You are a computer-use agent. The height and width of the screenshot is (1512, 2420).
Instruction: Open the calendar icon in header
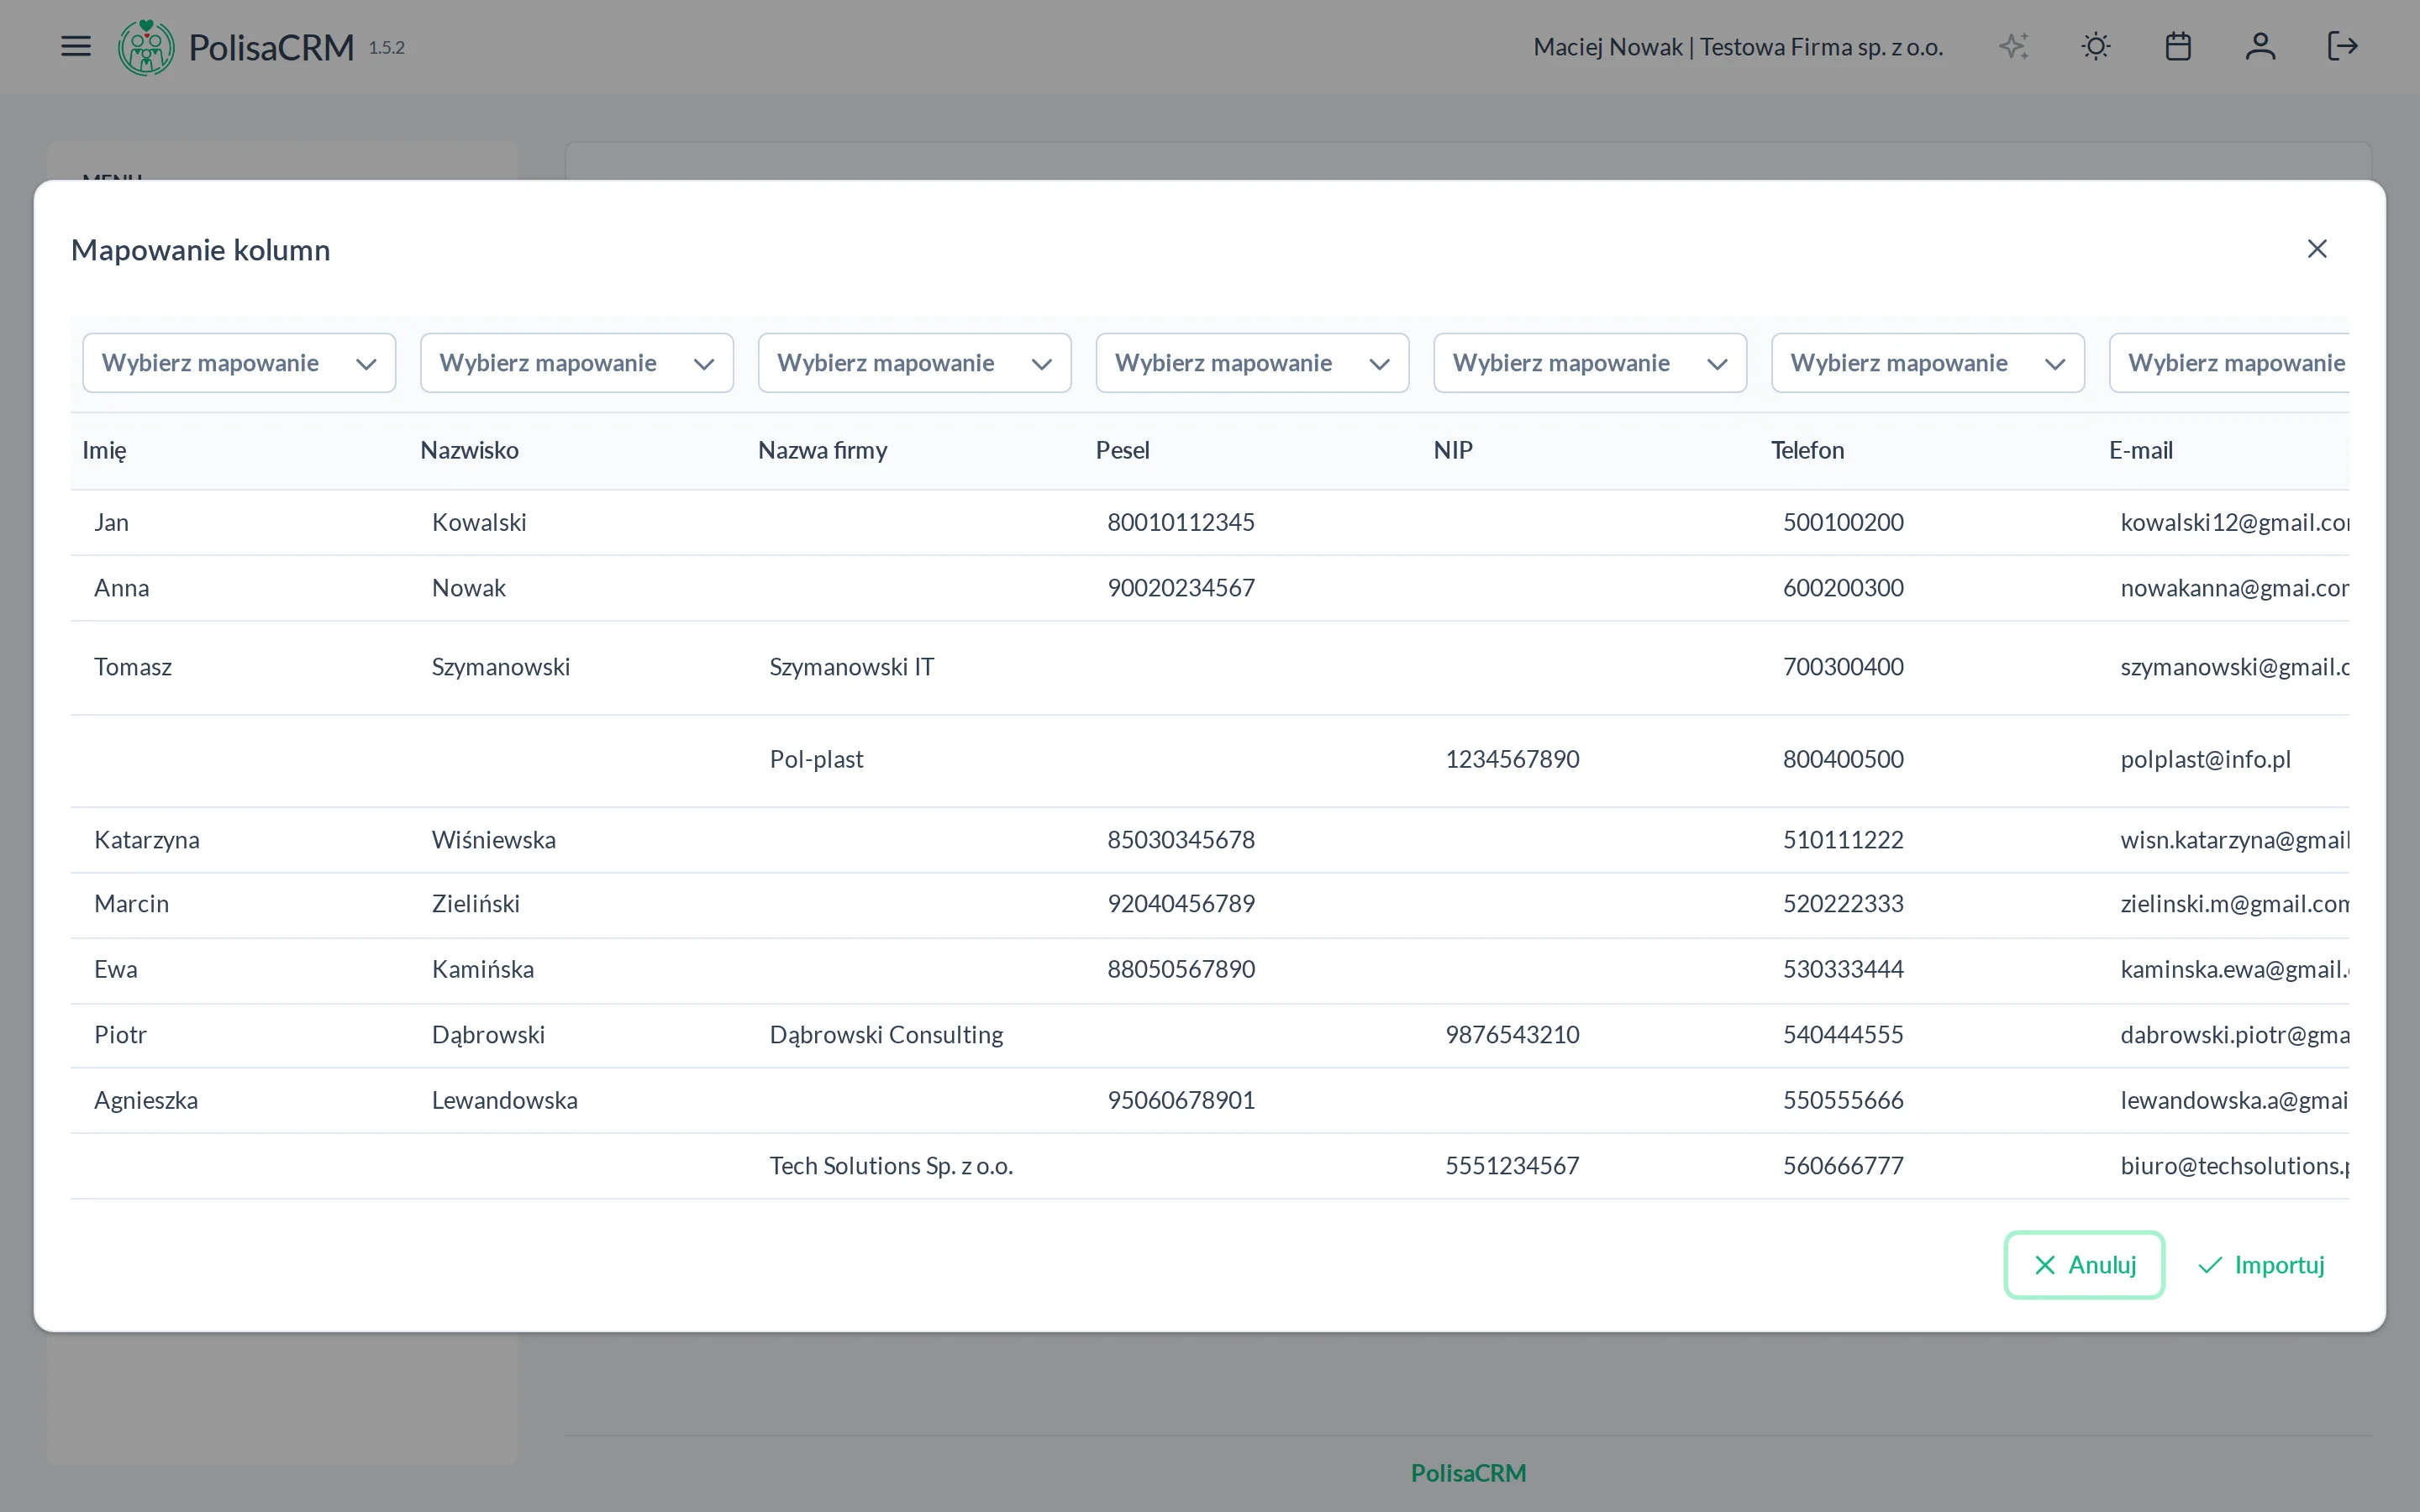click(2178, 47)
